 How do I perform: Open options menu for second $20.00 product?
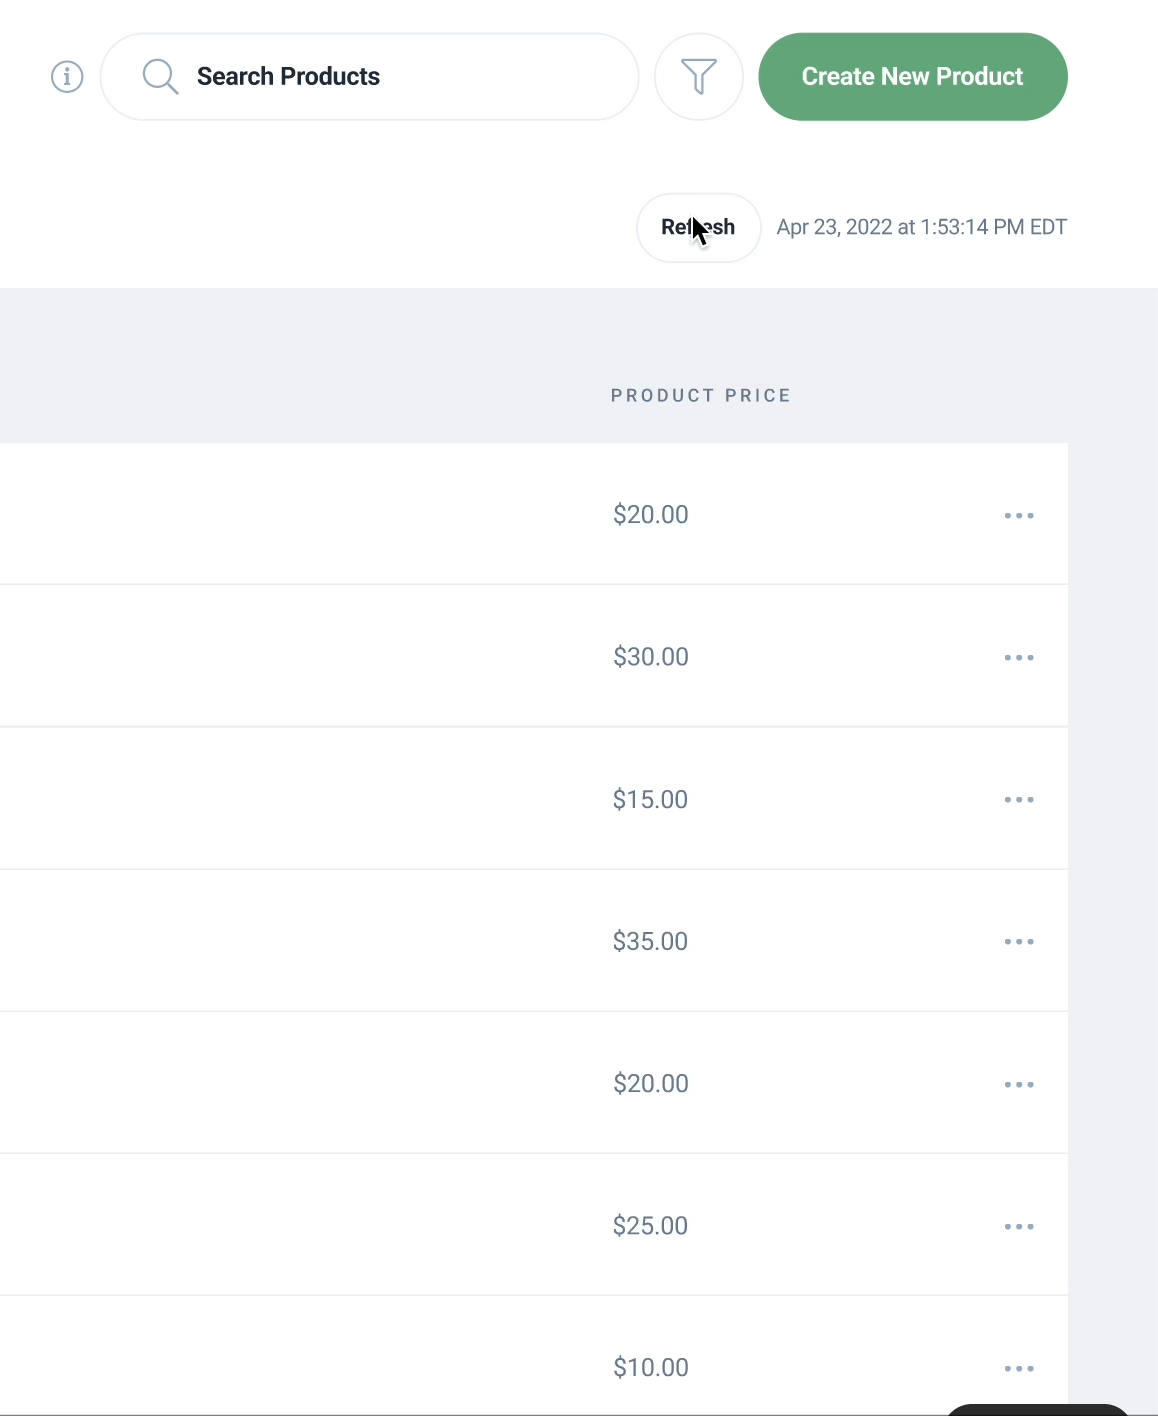(1019, 1085)
